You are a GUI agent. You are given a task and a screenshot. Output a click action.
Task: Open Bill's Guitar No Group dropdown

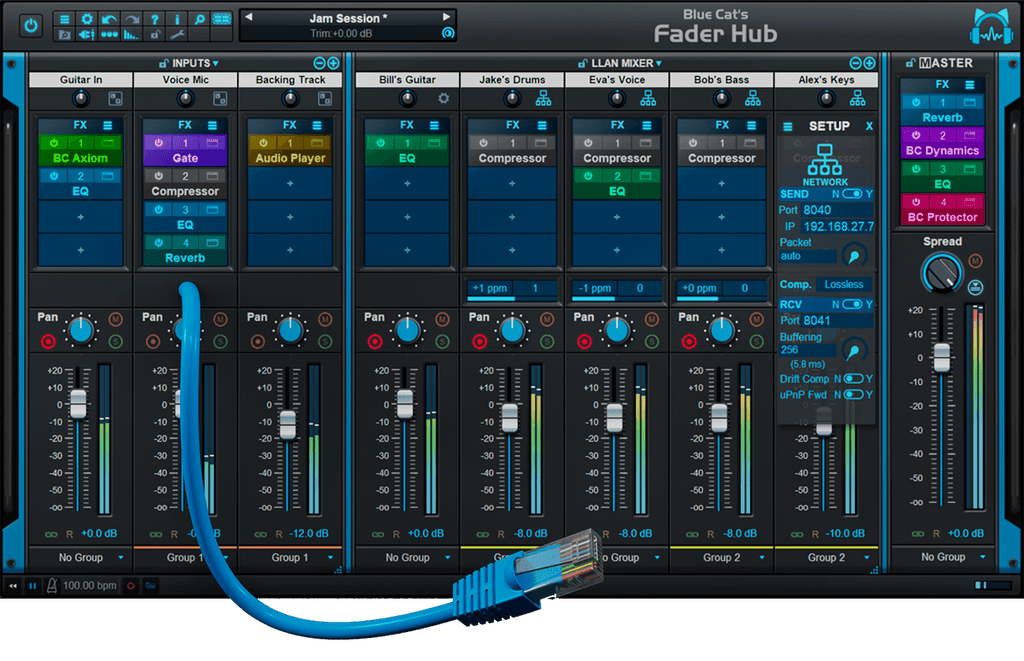[408, 557]
